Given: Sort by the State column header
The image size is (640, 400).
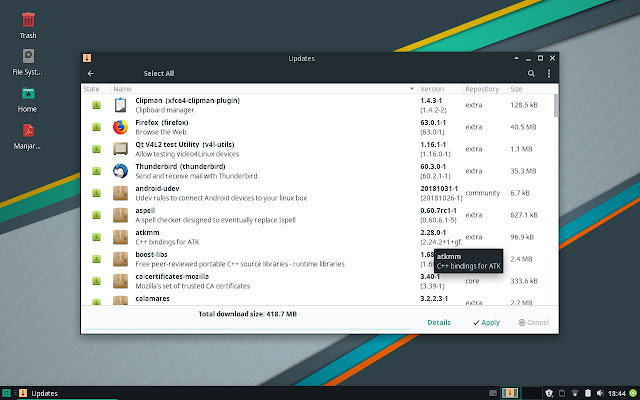Looking at the screenshot, I should point(96,89).
